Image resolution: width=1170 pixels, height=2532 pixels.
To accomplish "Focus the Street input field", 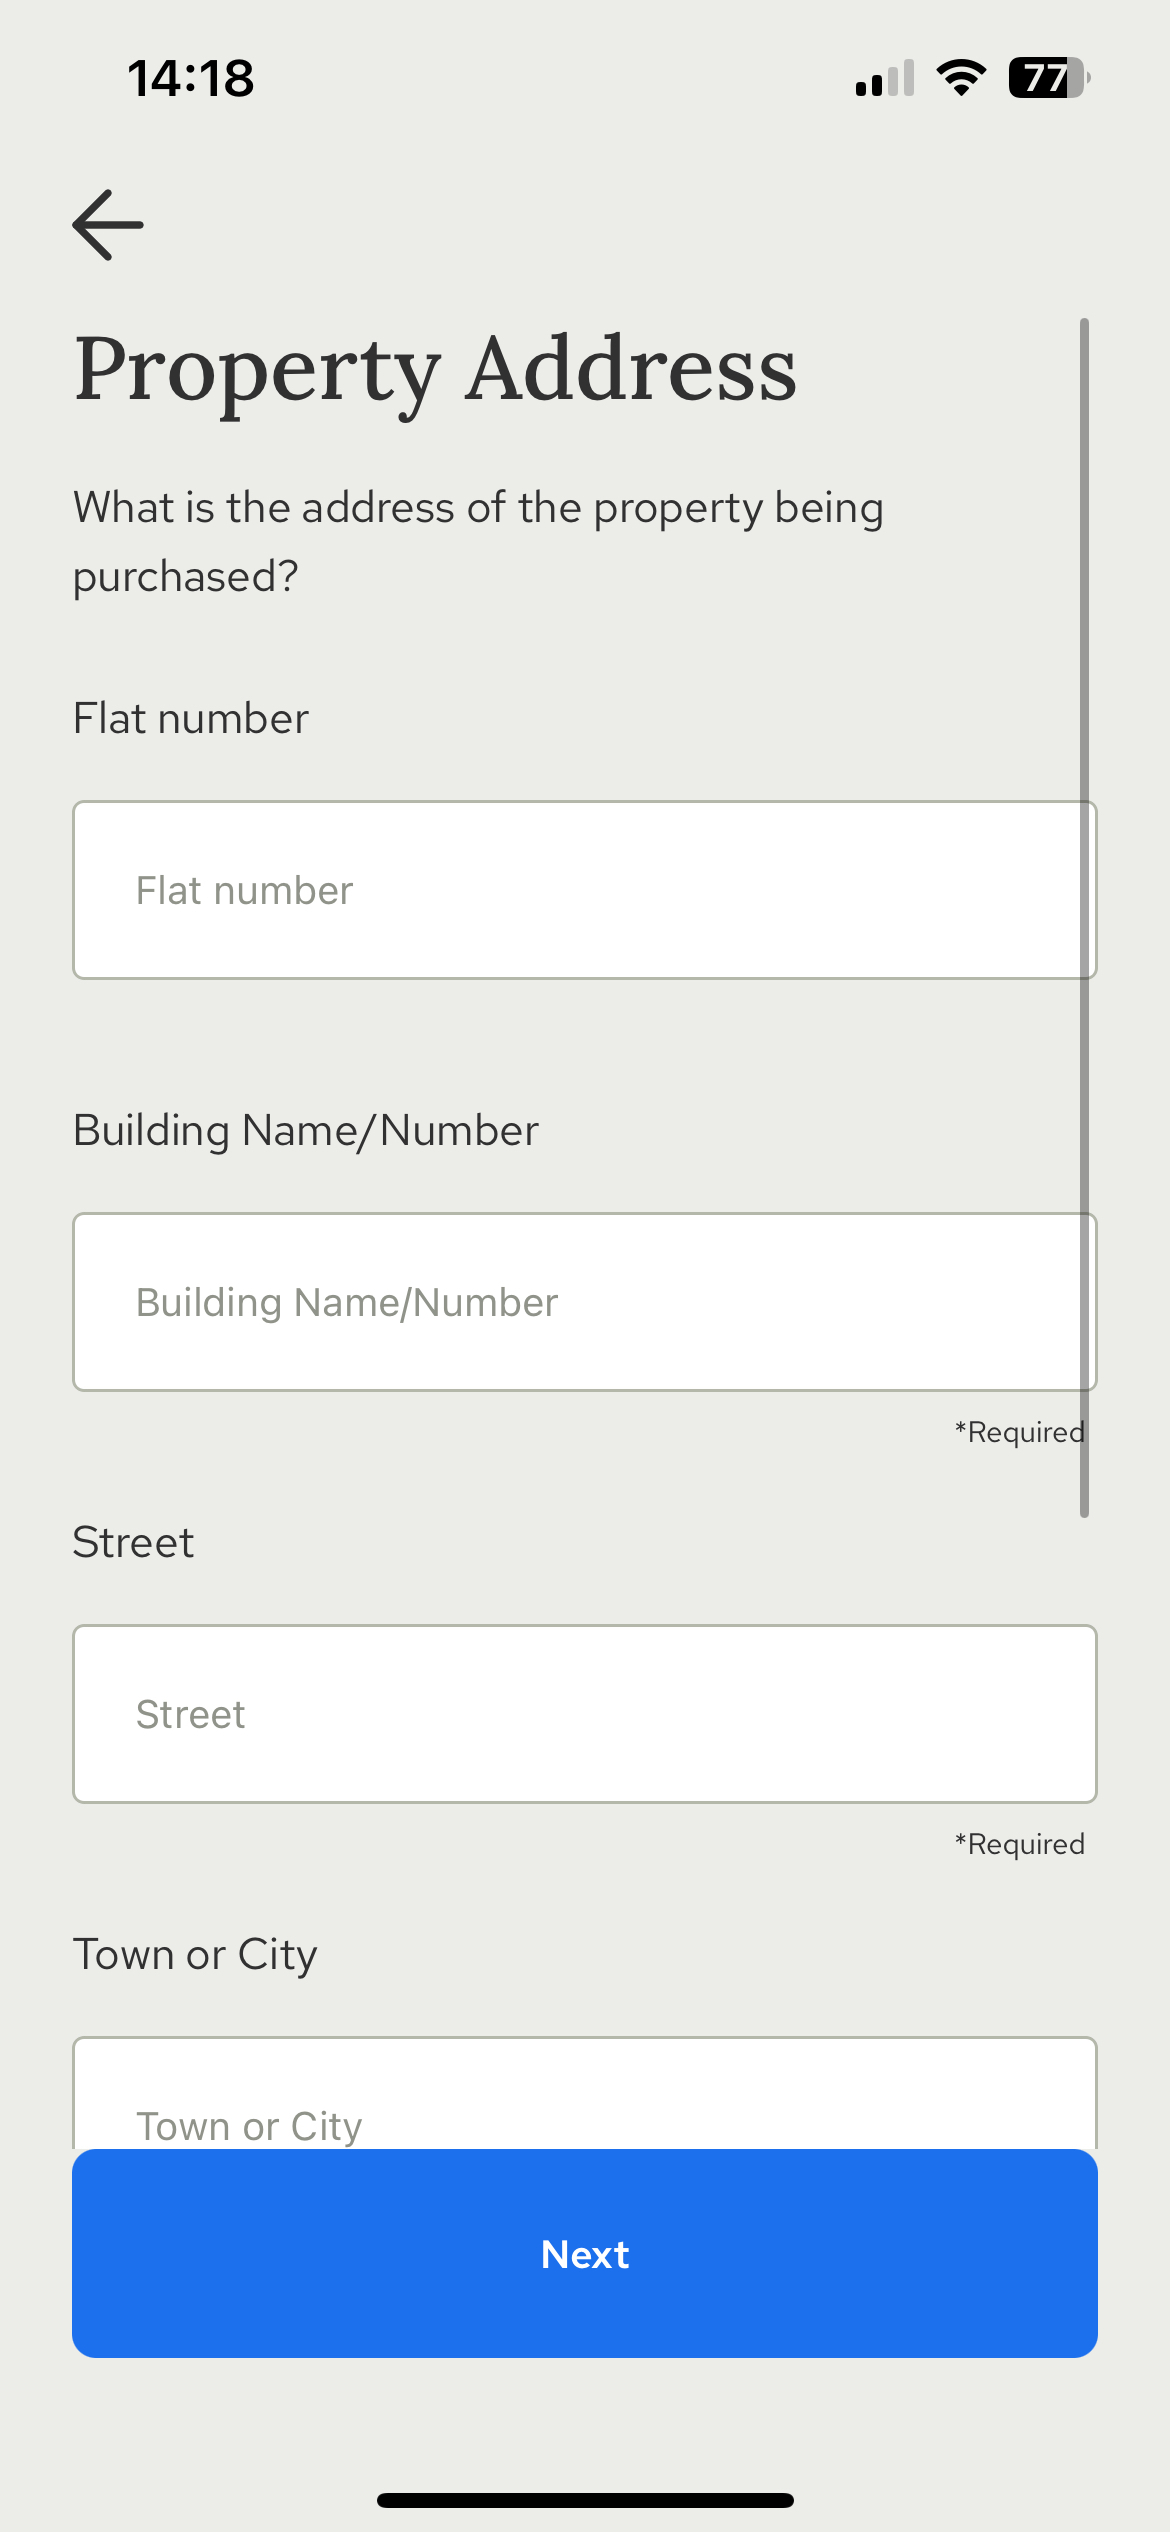I will click(x=585, y=1714).
